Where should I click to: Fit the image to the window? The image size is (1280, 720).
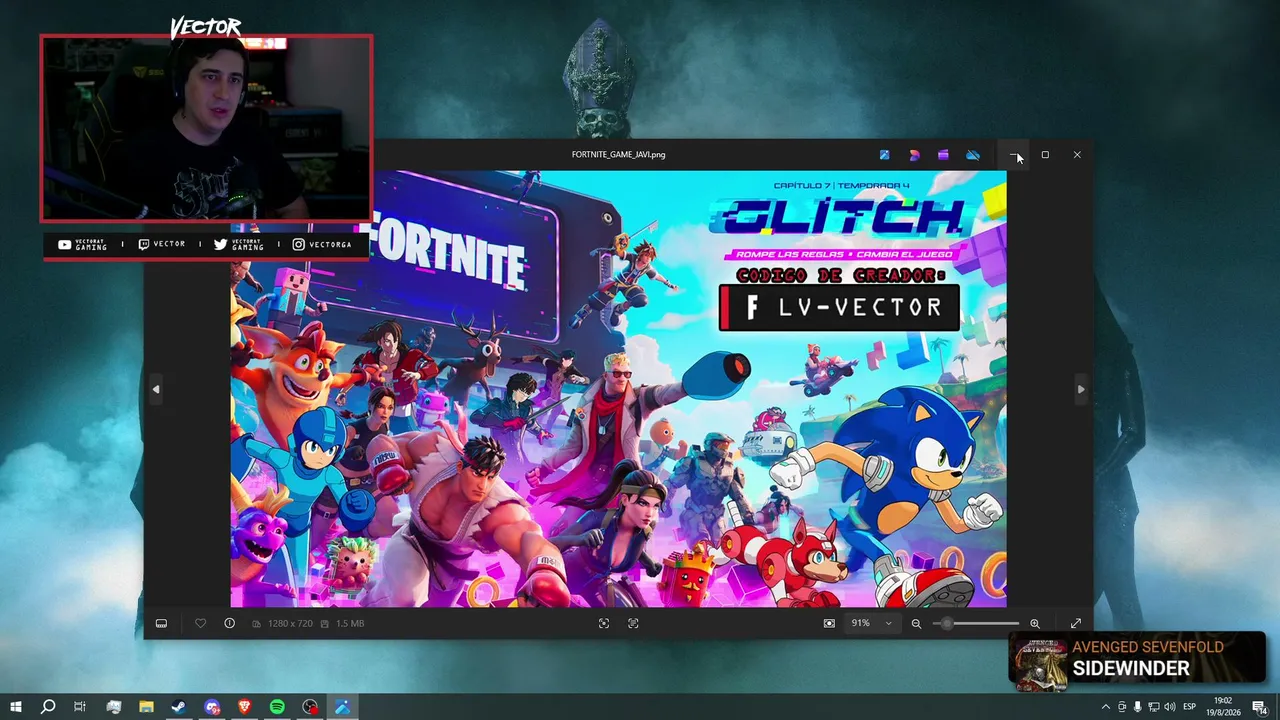pos(829,623)
